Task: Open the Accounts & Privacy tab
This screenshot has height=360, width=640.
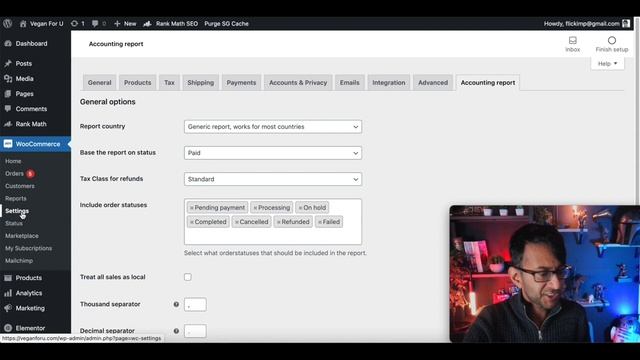Action: point(298,82)
